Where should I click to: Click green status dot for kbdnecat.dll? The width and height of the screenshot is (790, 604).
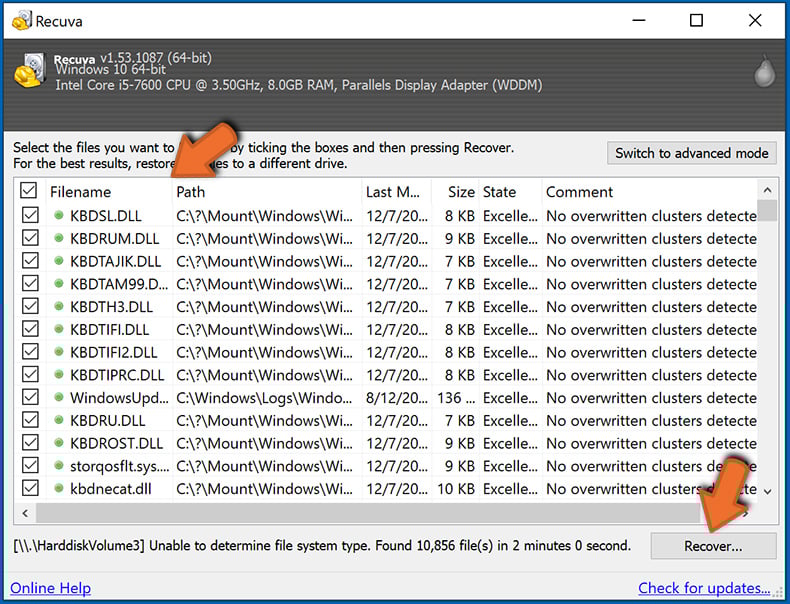pos(59,489)
